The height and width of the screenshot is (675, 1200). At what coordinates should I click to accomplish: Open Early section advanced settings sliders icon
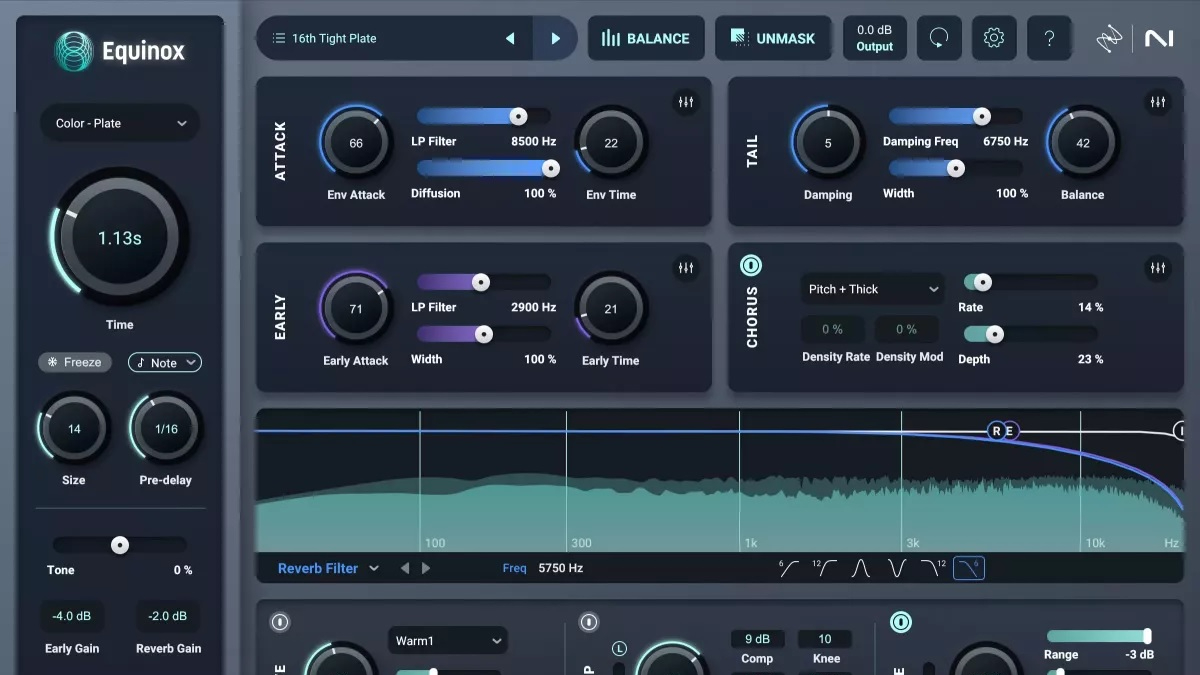click(686, 268)
